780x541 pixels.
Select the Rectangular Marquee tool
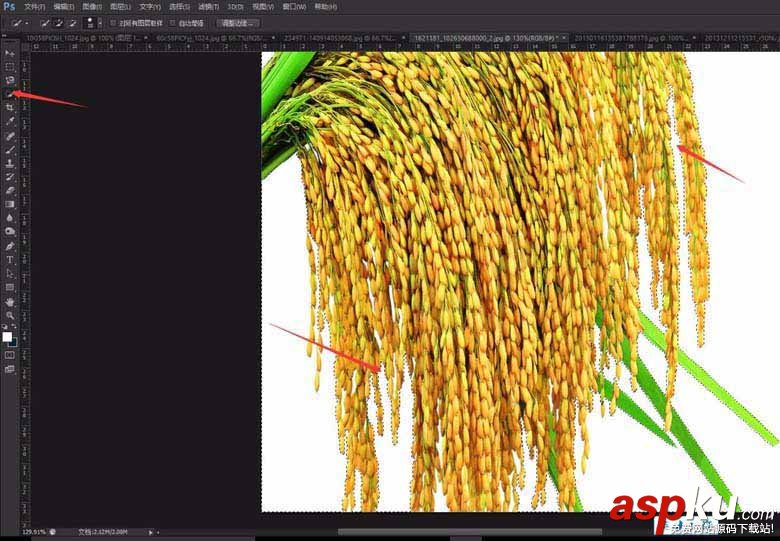coord(9,67)
